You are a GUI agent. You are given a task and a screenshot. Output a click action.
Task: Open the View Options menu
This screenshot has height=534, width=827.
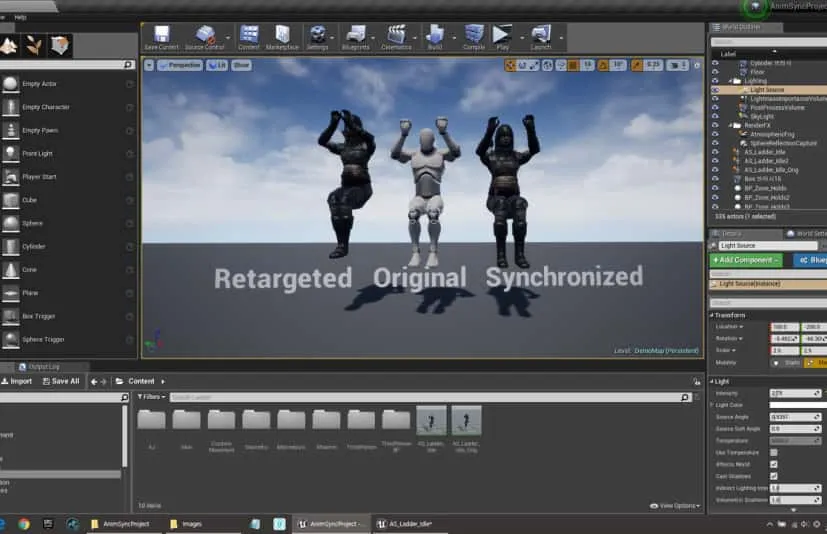tap(675, 506)
